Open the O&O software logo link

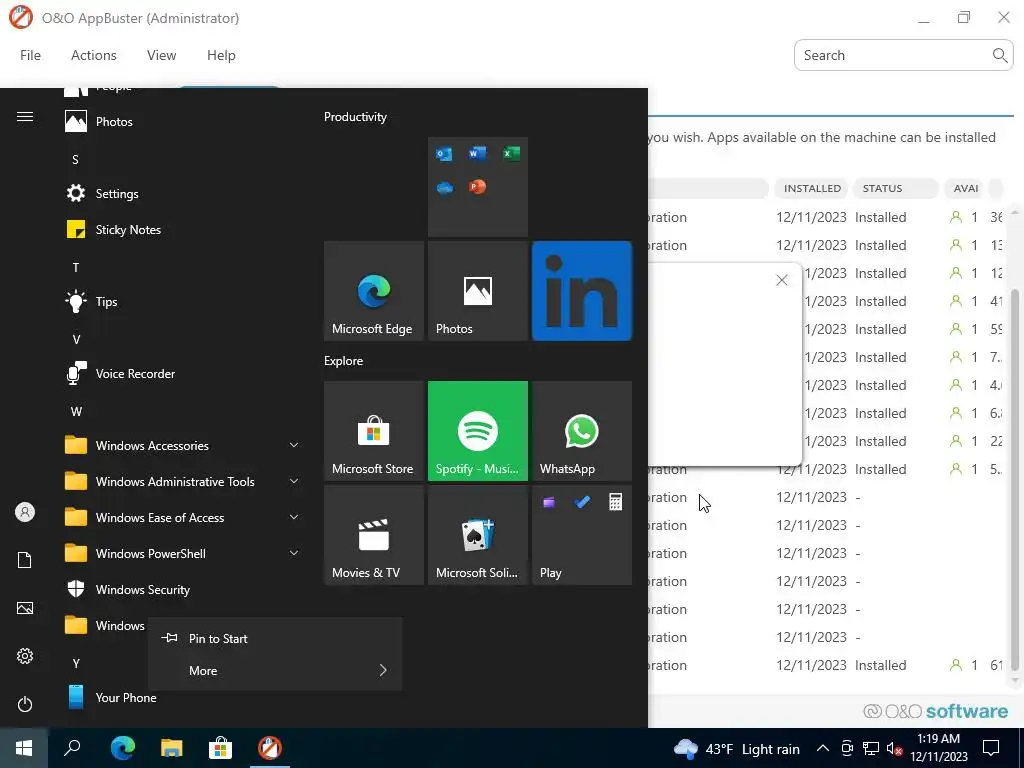[x=935, y=711]
